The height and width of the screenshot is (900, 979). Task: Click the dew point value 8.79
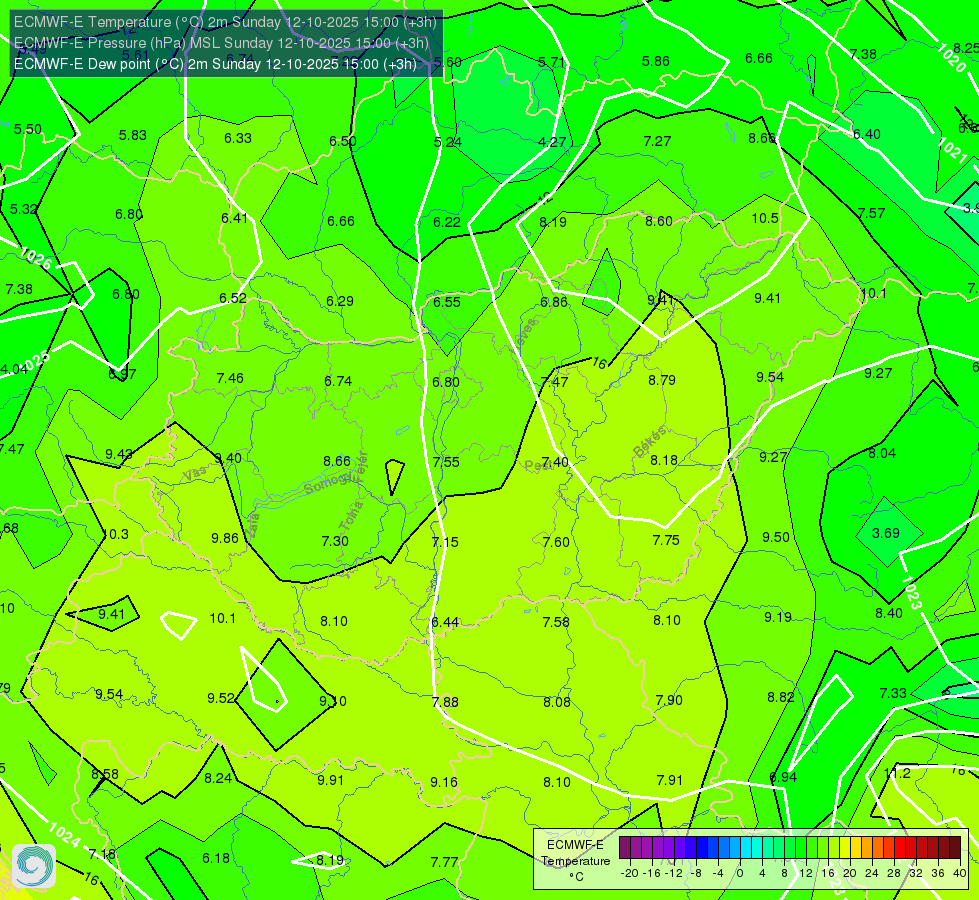click(x=661, y=380)
